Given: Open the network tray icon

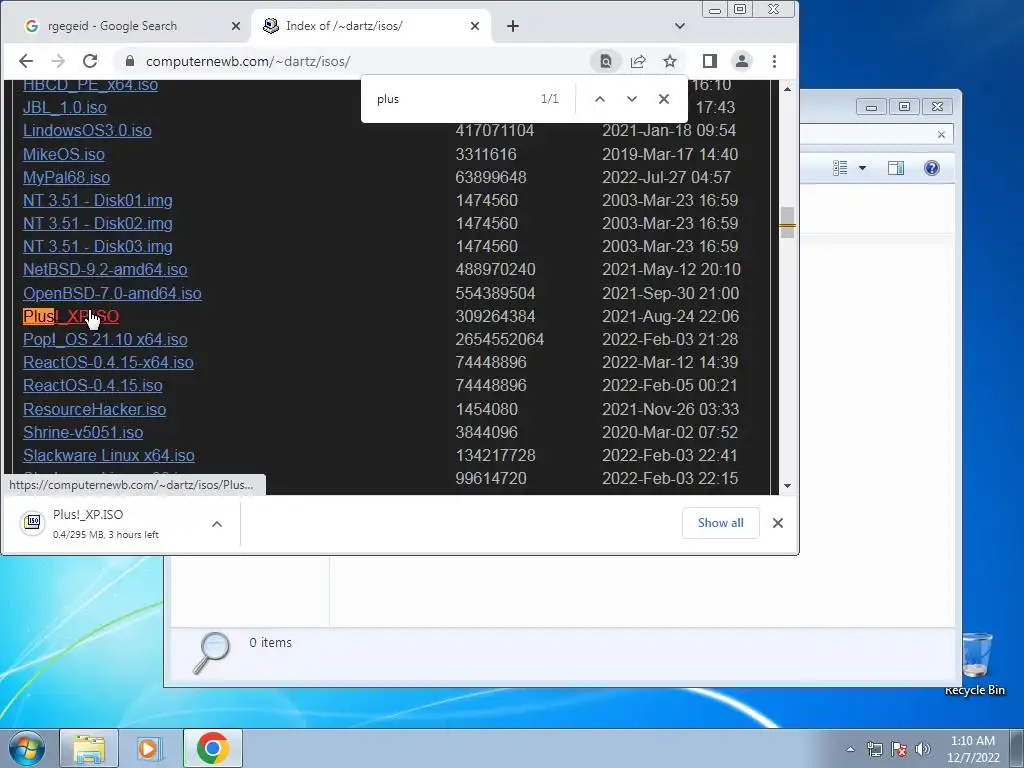Looking at the screenshot, I should tap(874, 749).
